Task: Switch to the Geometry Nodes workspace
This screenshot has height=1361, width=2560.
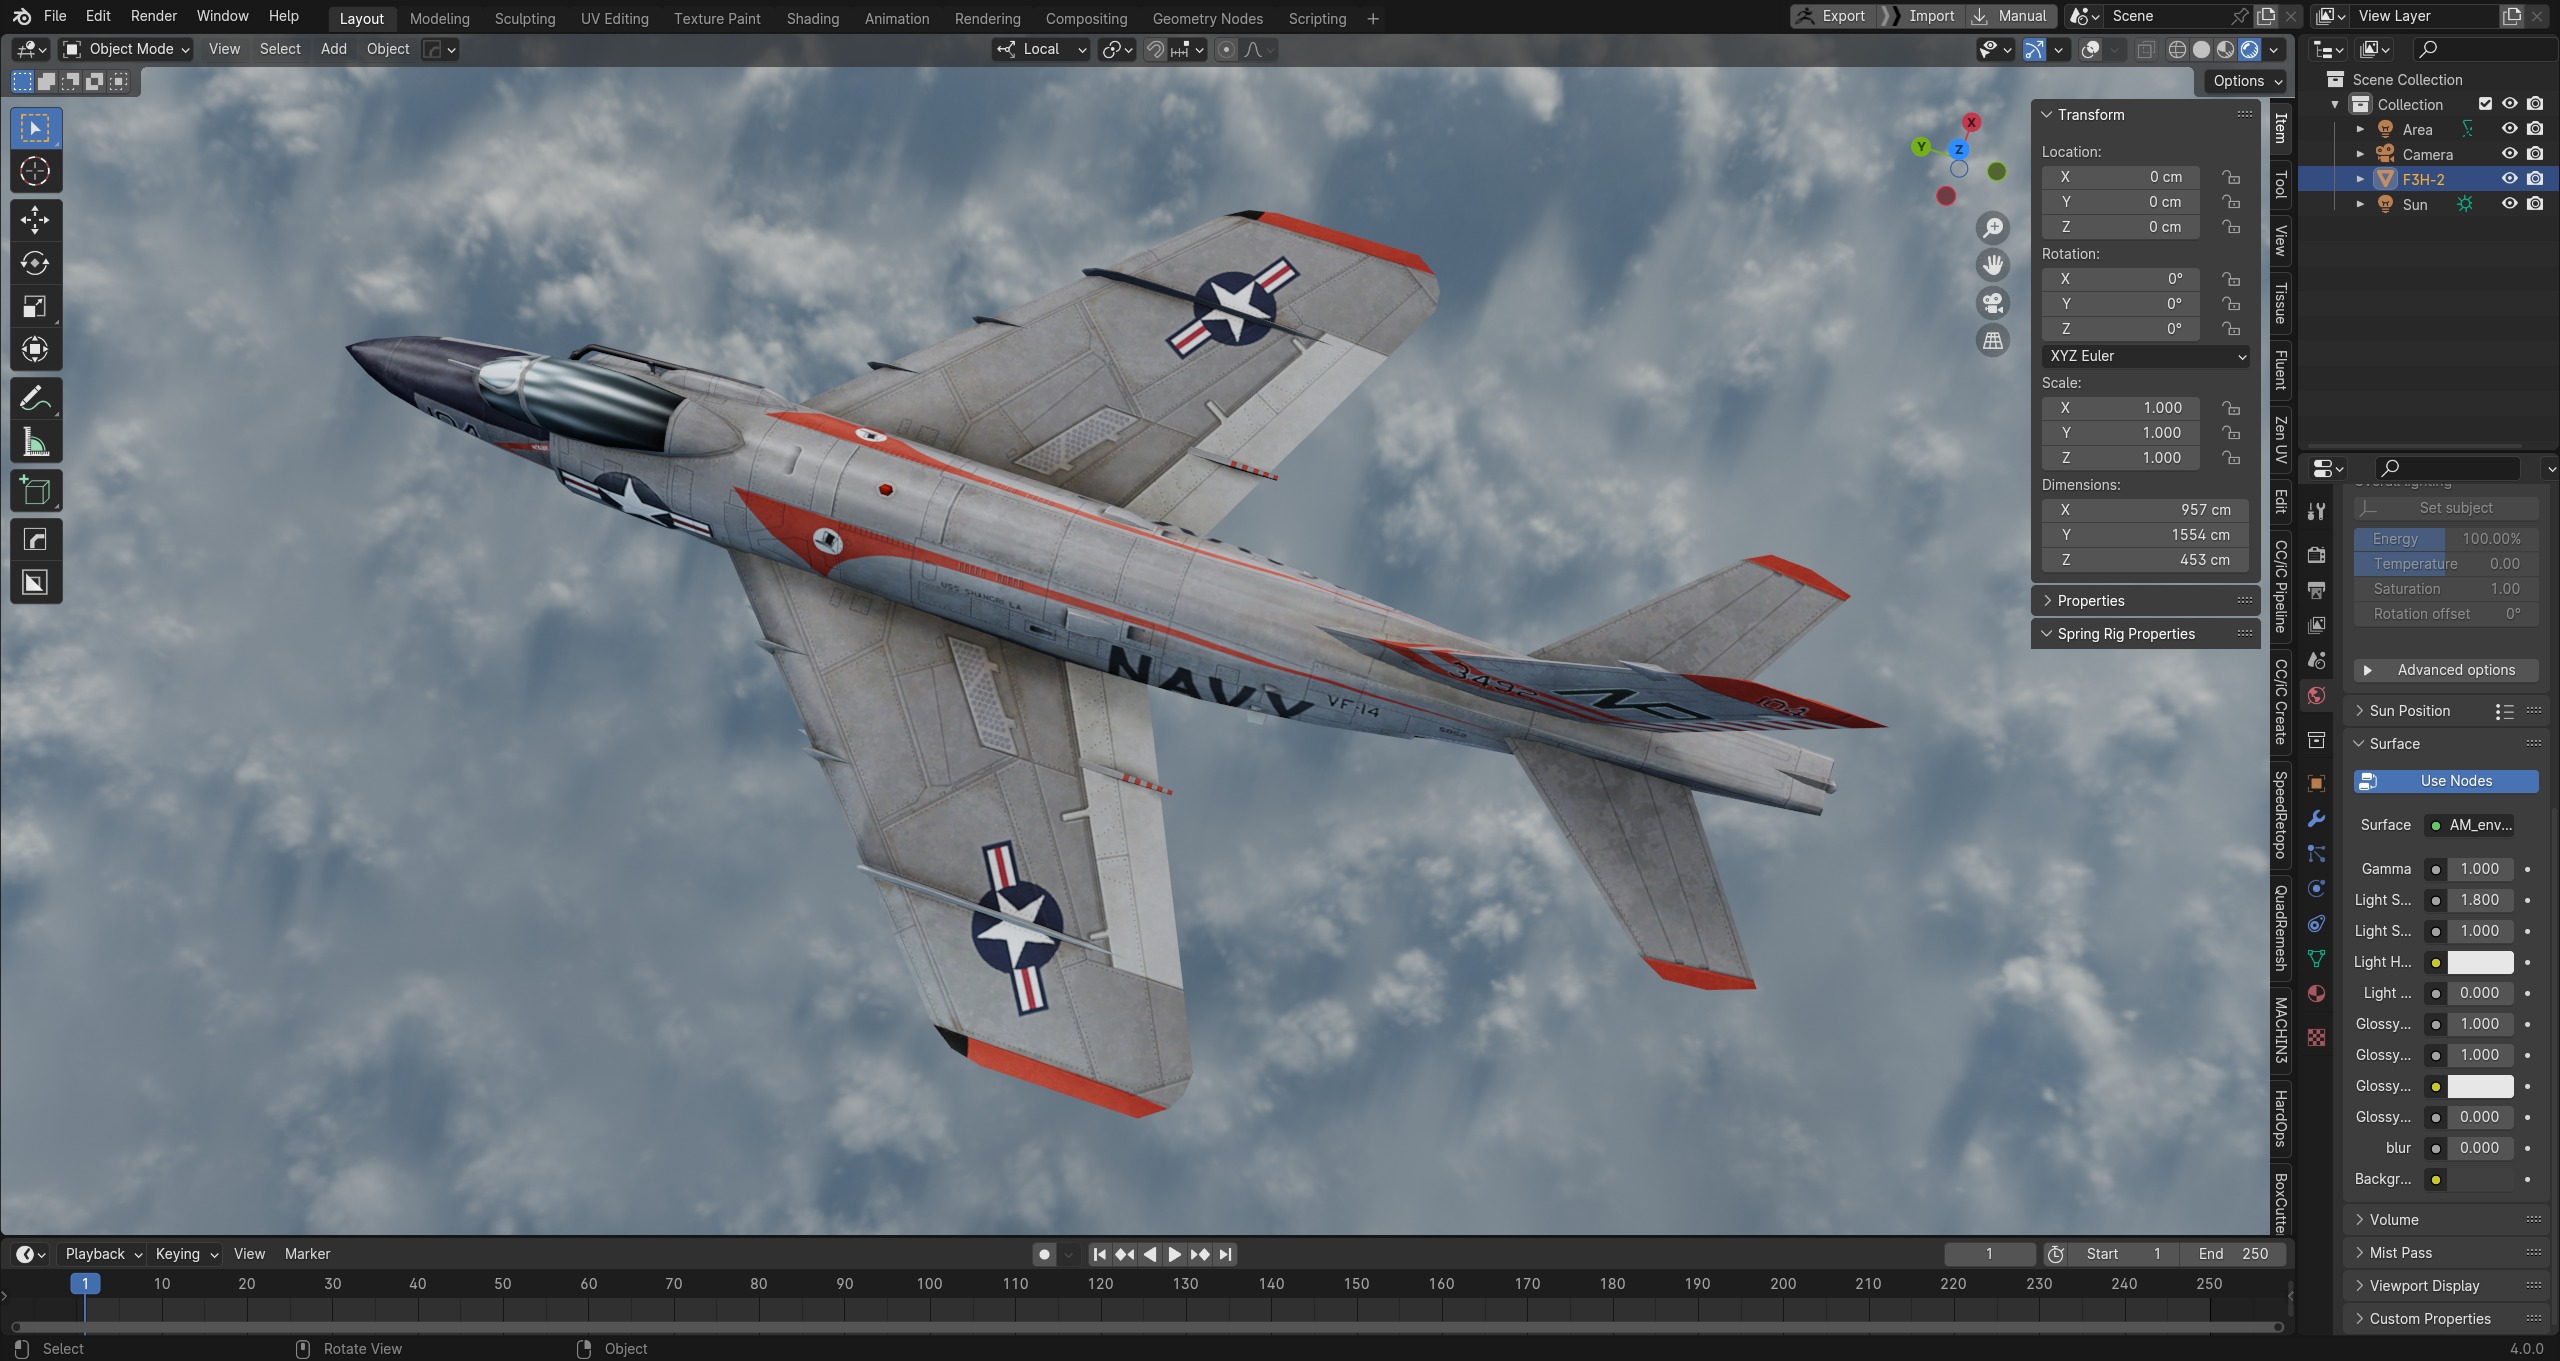Action: pos(1207,18)
